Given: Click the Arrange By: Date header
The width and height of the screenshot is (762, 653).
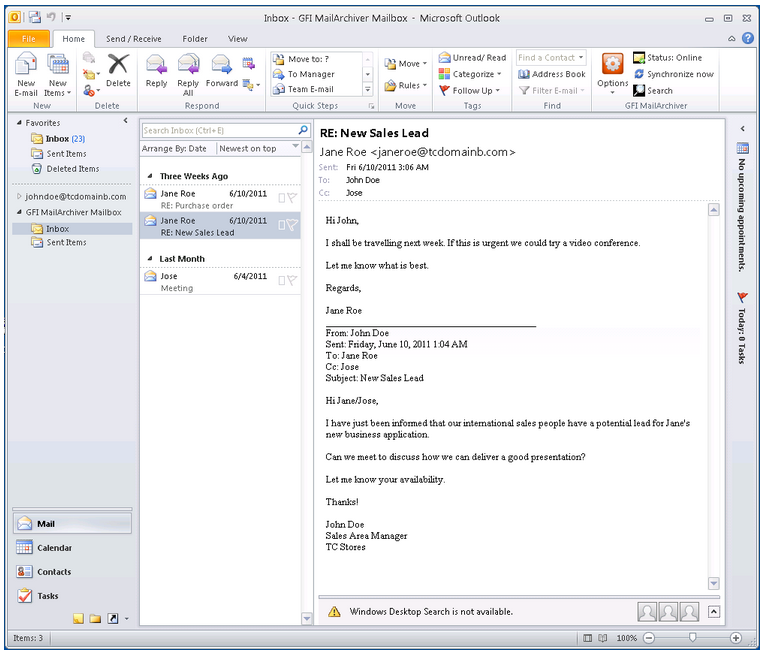Looking at the screenshot, I should [175, 148].
